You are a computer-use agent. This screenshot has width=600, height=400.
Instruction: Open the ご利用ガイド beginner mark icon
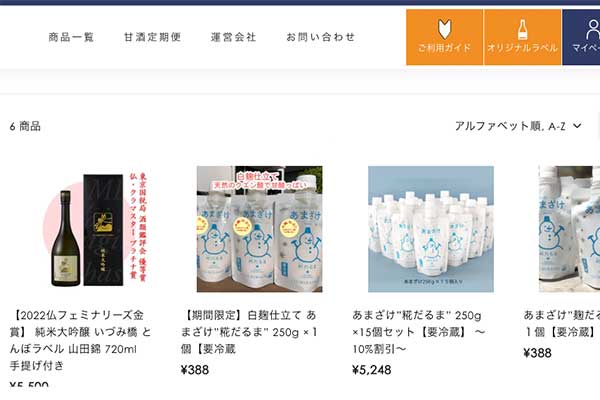click(444, 29)
